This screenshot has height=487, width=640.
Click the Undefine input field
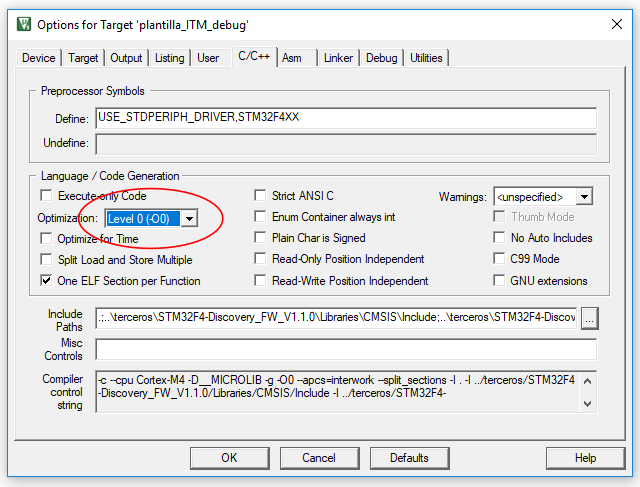tap(346, 144)
